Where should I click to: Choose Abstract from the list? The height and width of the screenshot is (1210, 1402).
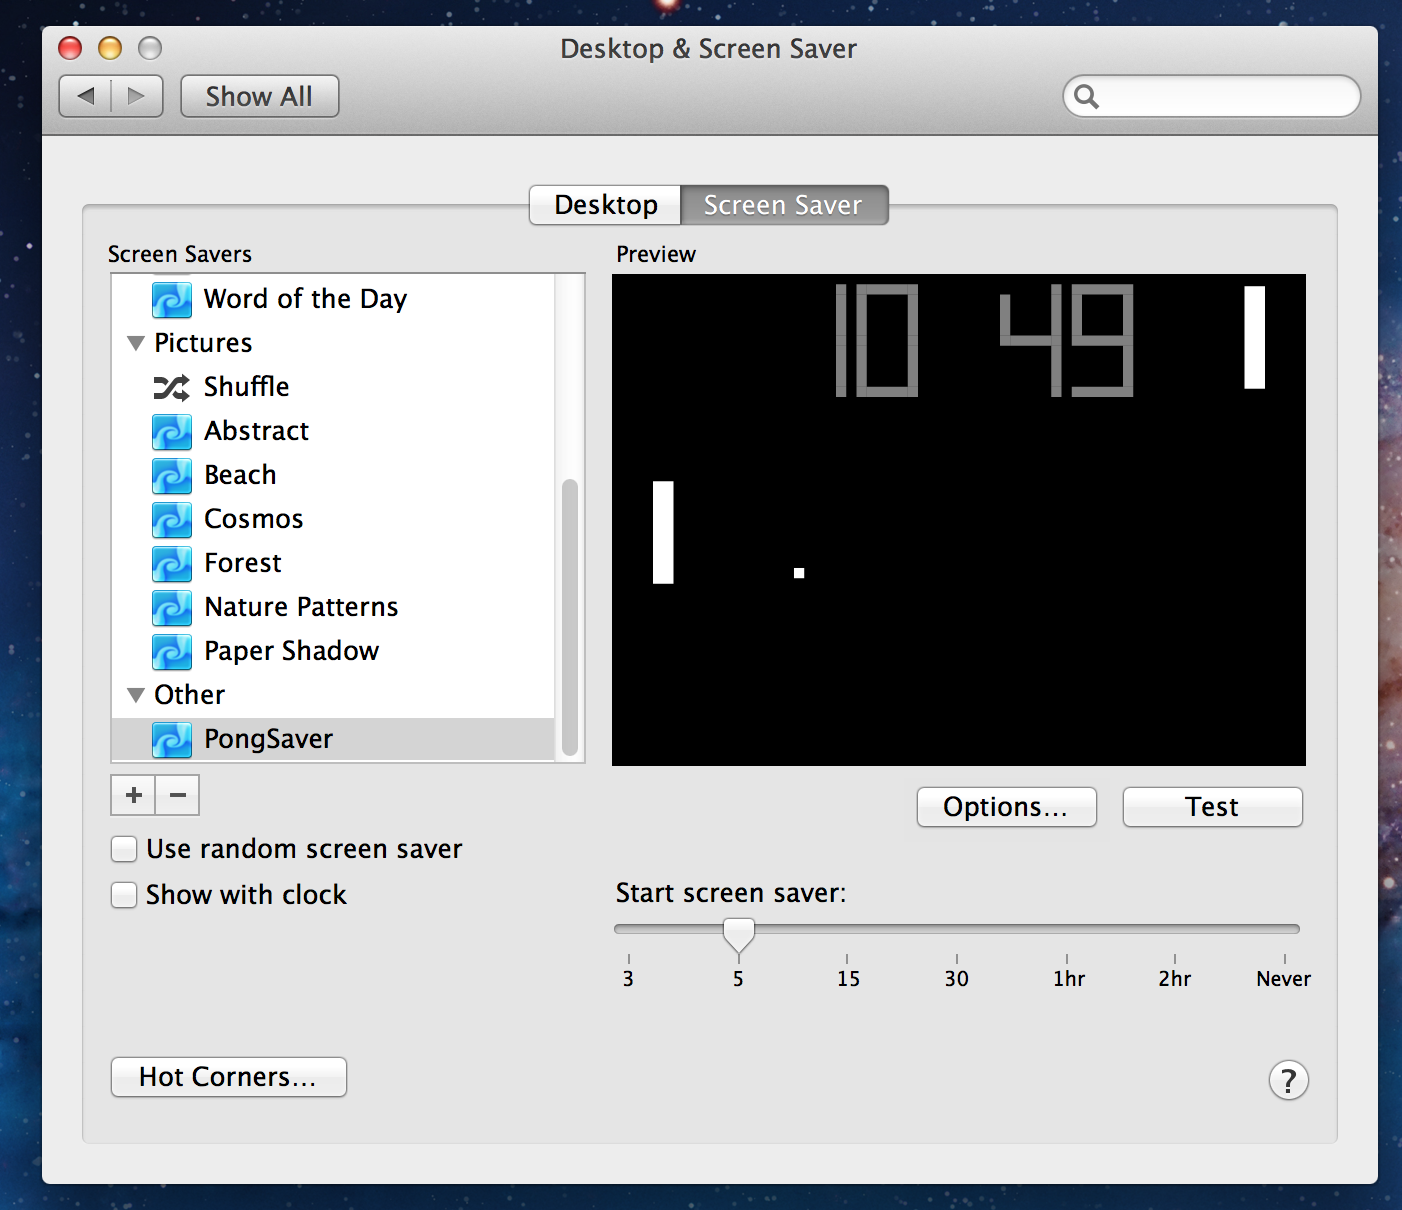coord(256,431)
